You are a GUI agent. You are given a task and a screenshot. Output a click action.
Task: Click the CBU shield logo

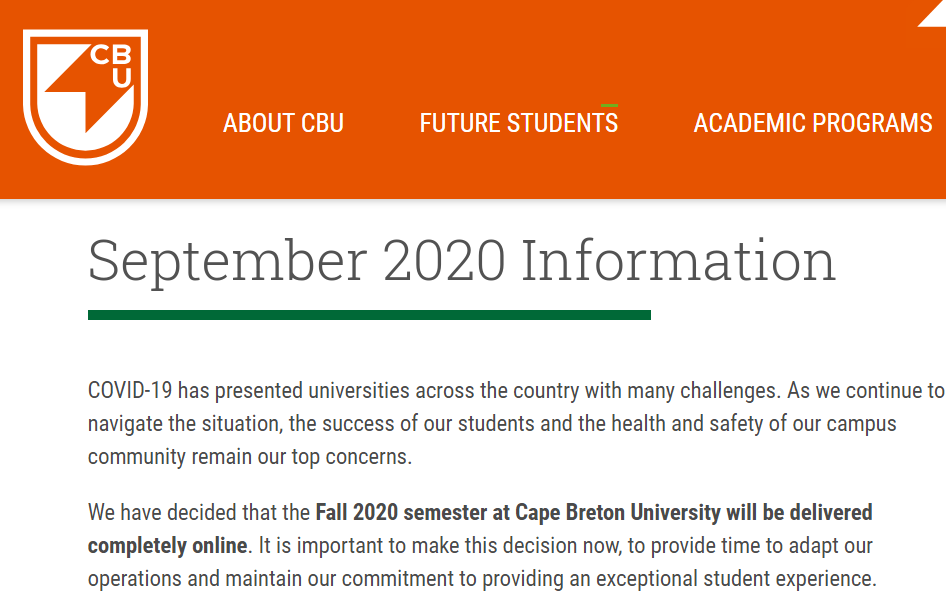point(85,97)
